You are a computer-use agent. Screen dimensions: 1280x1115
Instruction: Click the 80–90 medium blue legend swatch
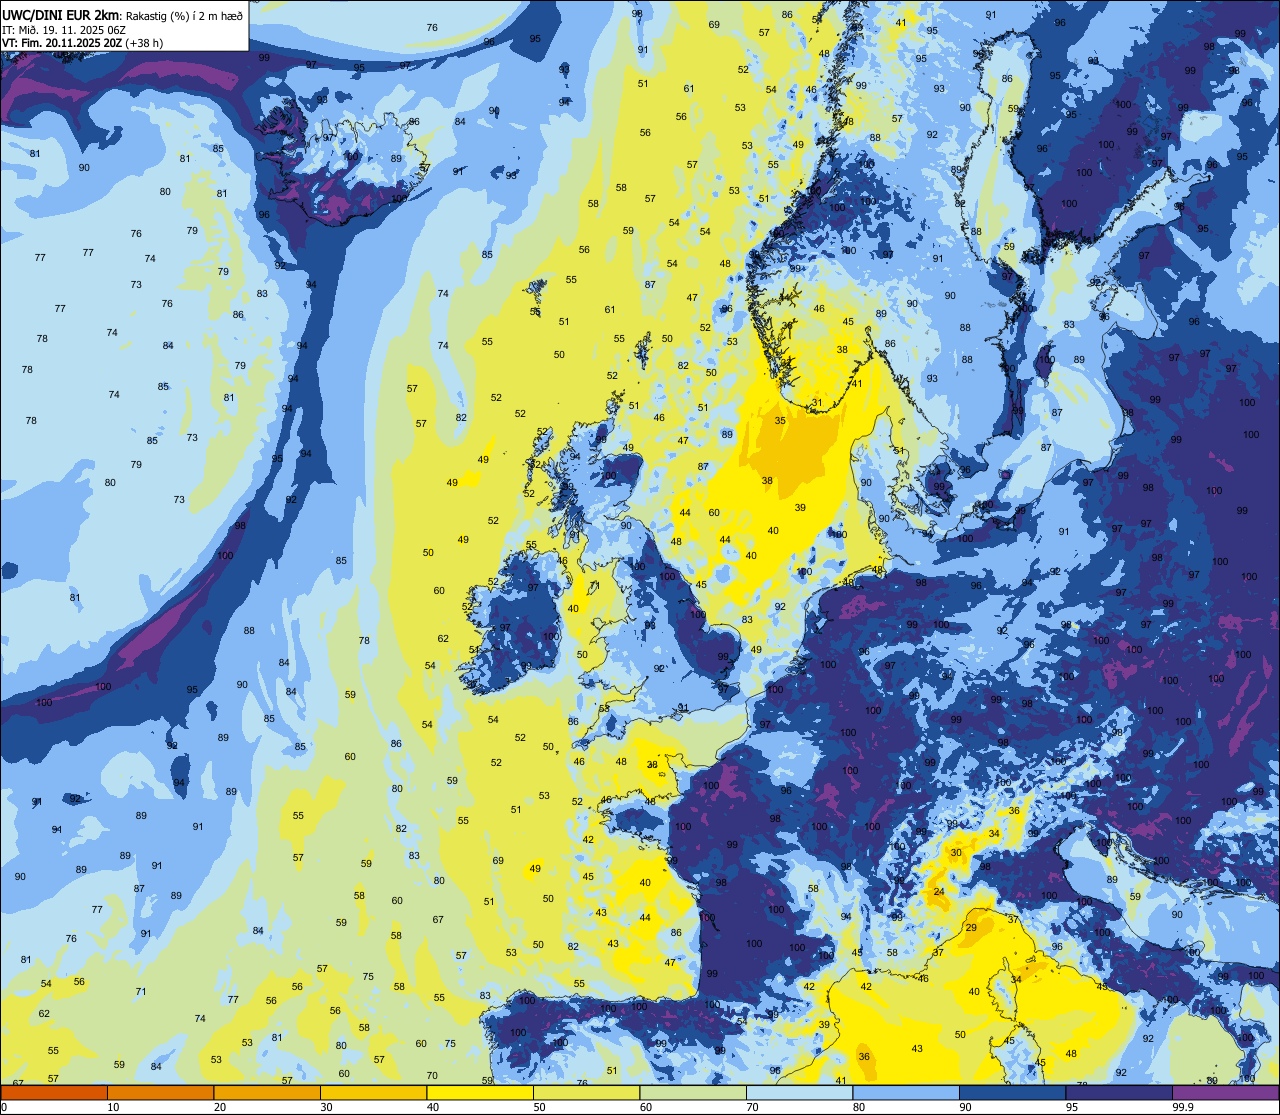906,1092
